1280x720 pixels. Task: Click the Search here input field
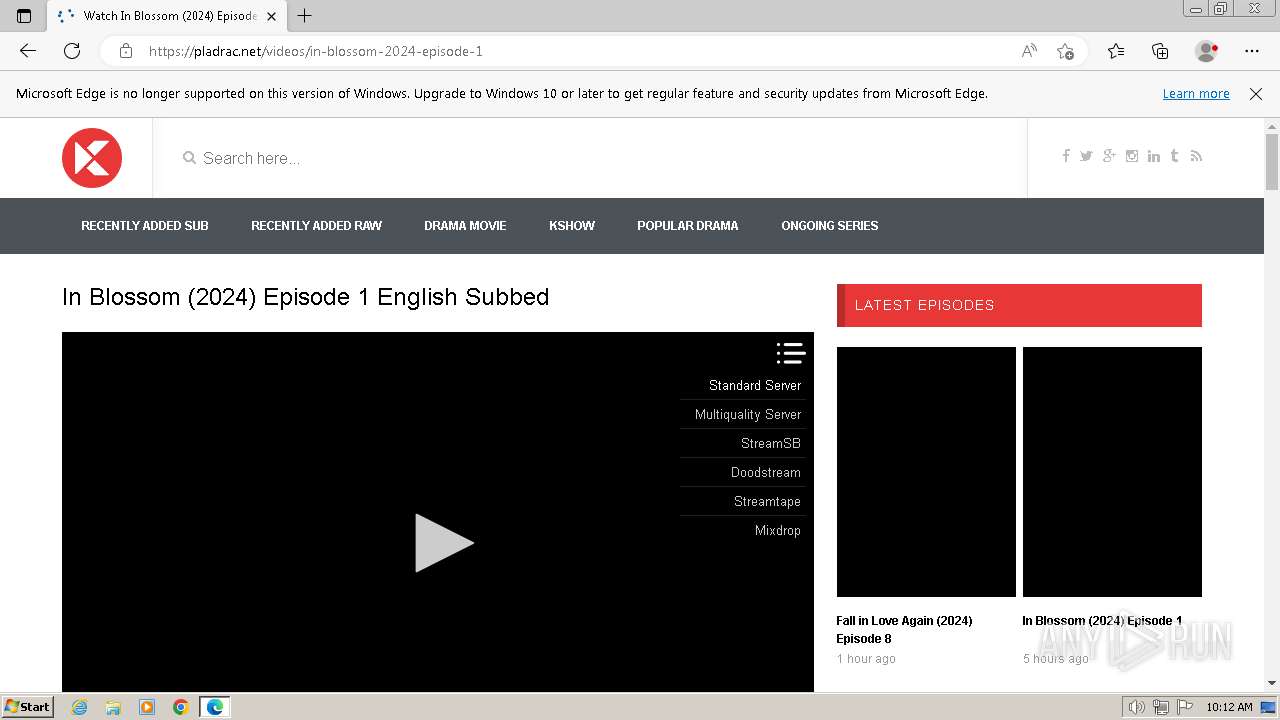point(590,158)
